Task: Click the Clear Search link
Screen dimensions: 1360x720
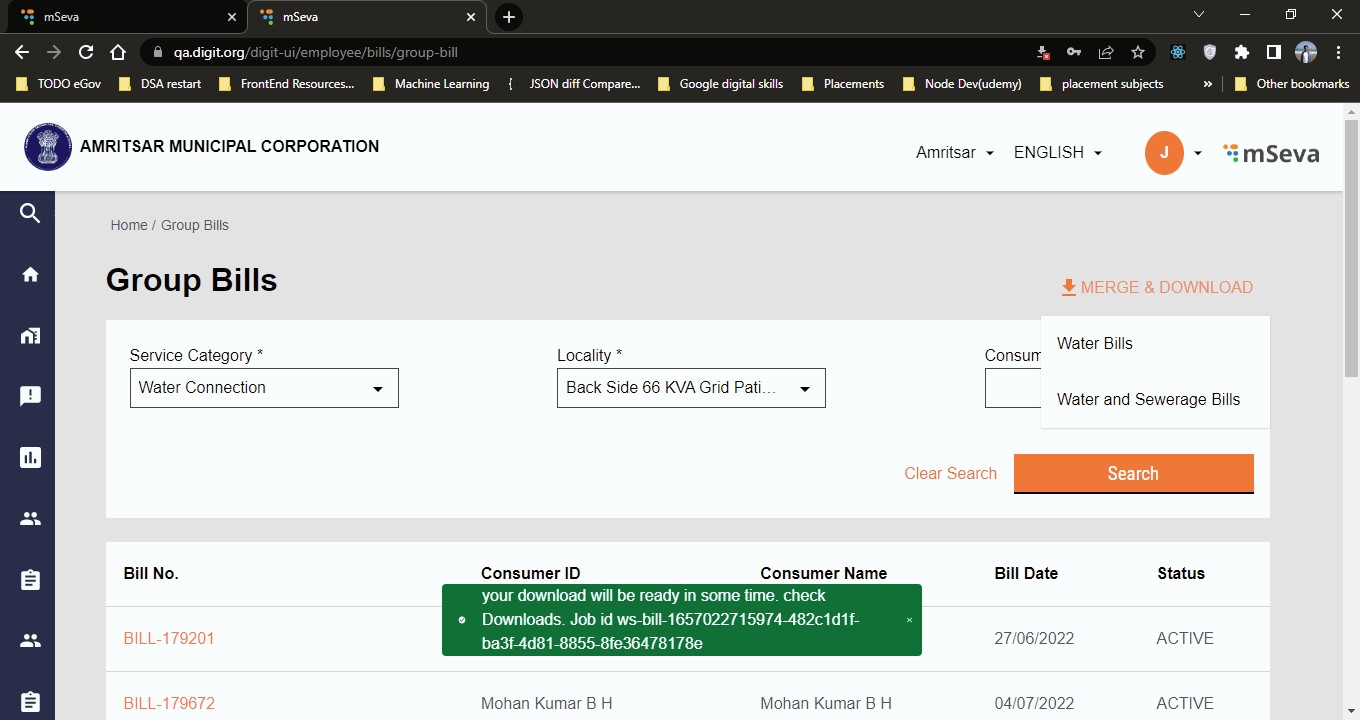Action: point(950,473)
